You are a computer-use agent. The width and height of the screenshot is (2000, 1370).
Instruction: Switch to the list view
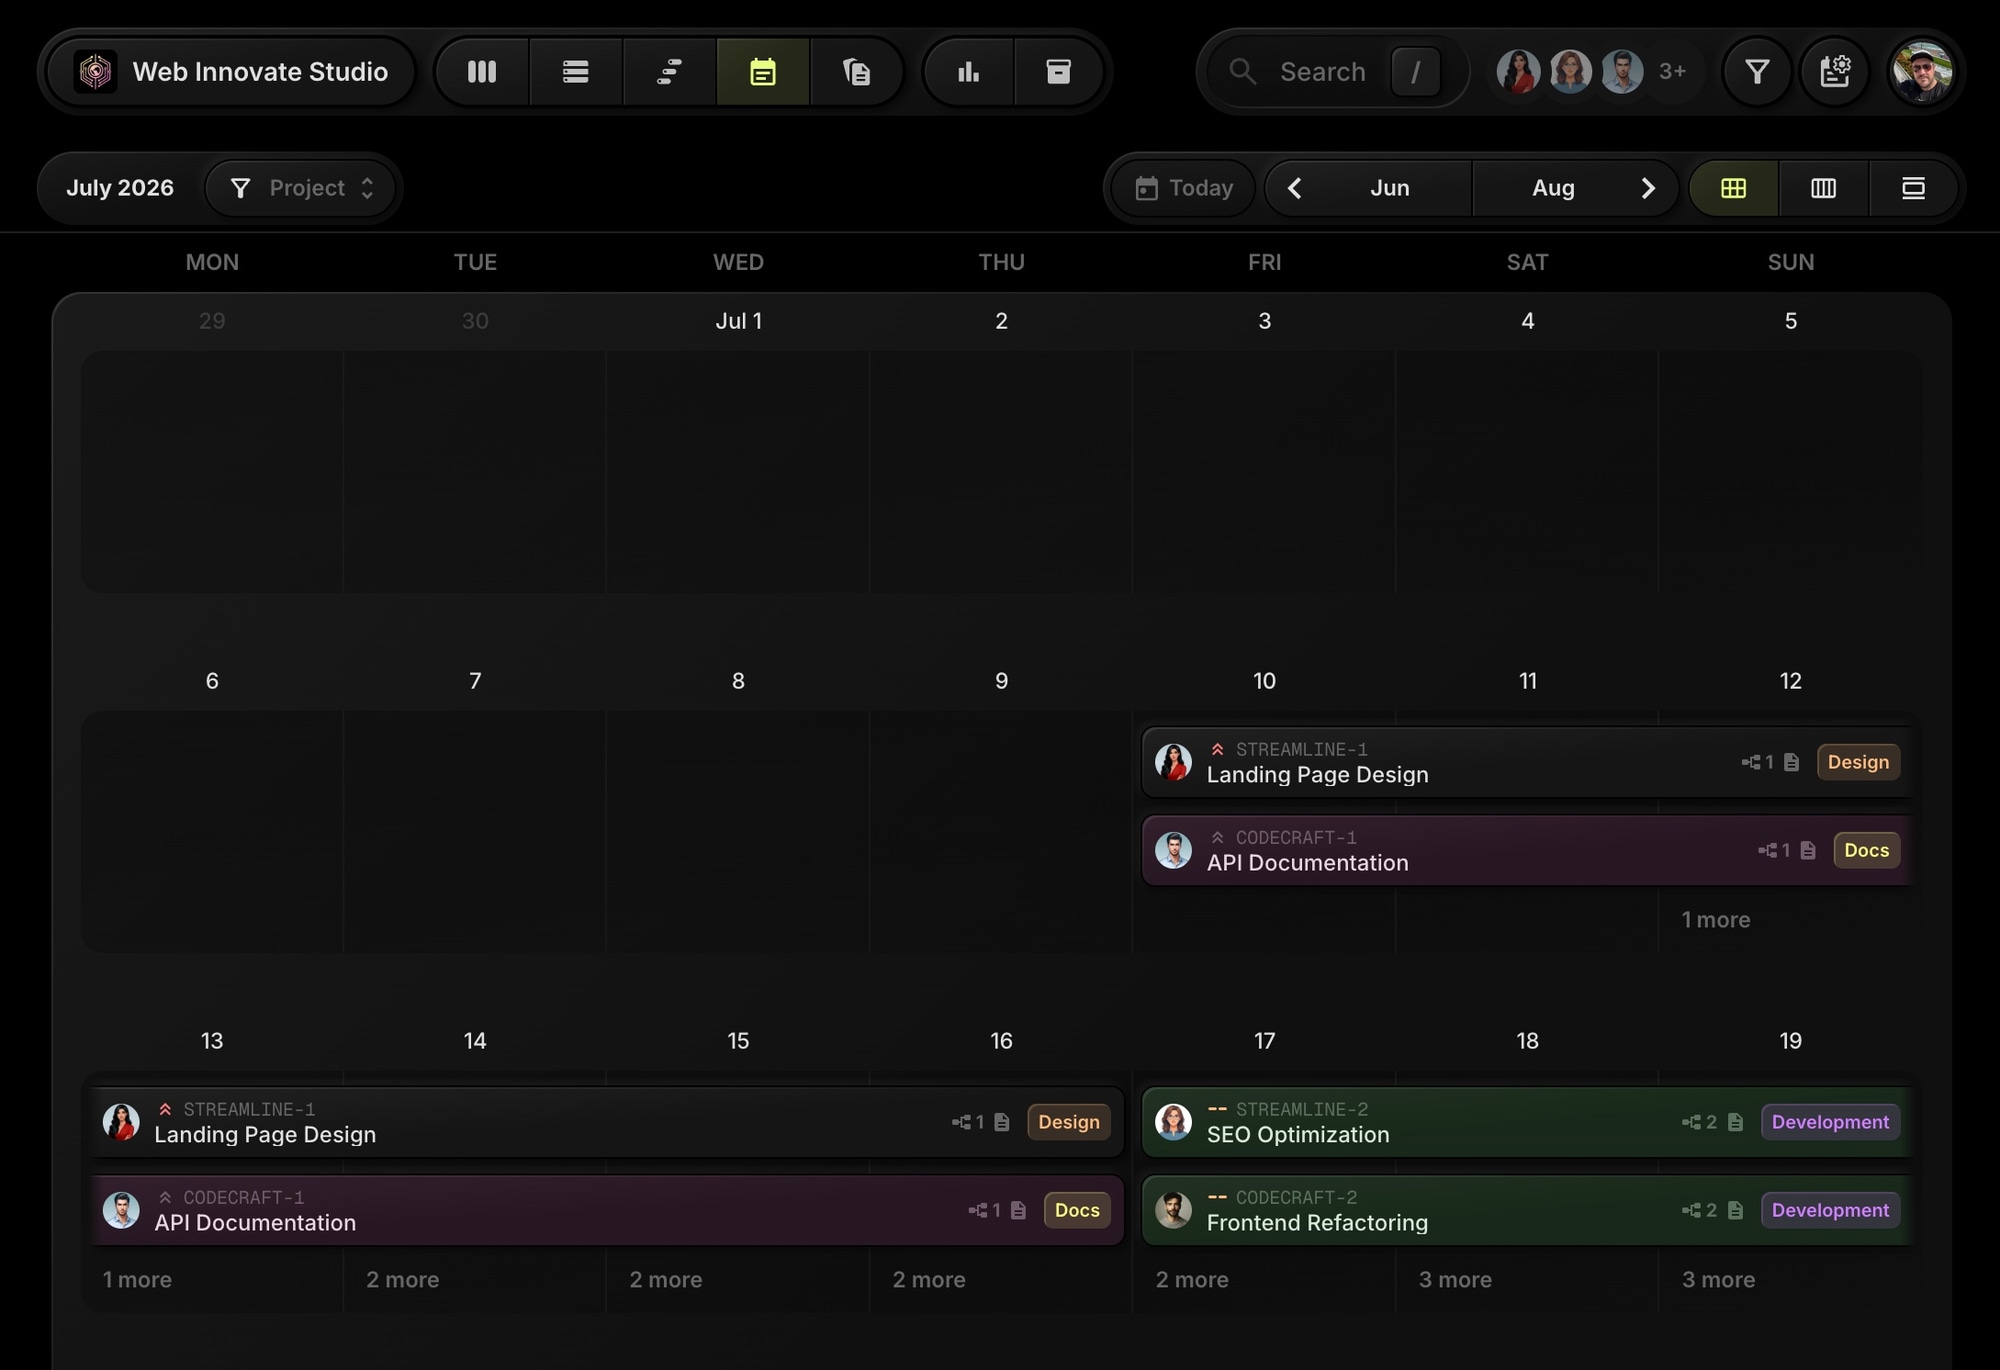point(575,72)
